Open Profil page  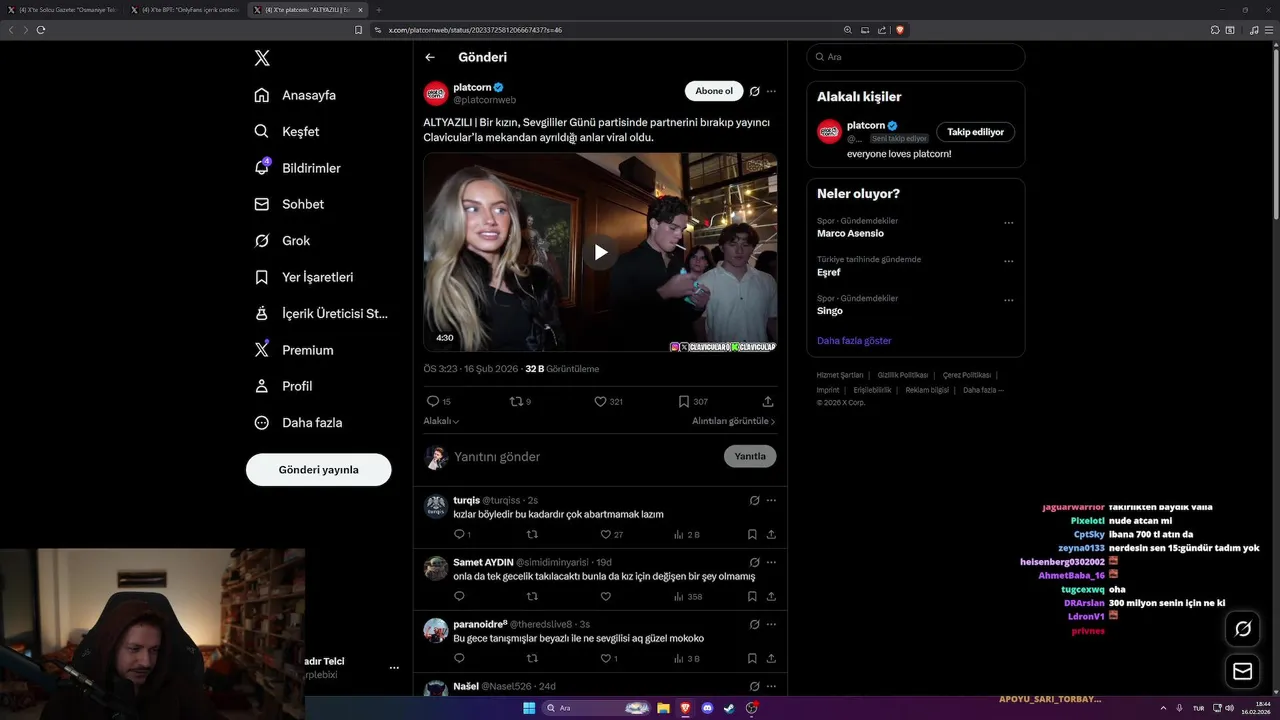283,386
